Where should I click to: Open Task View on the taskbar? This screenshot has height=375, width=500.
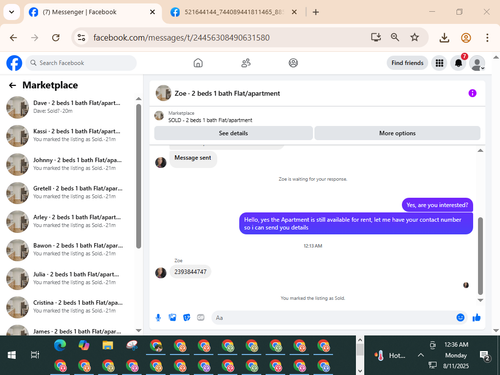coord(35,355)
